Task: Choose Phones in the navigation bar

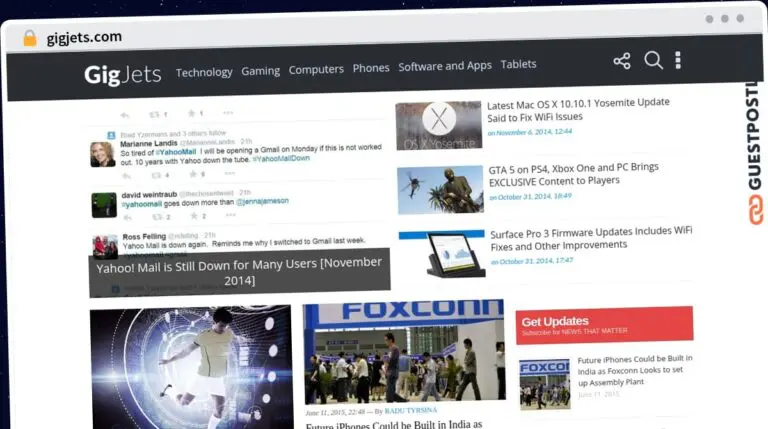Action: [x=371, y=69]
